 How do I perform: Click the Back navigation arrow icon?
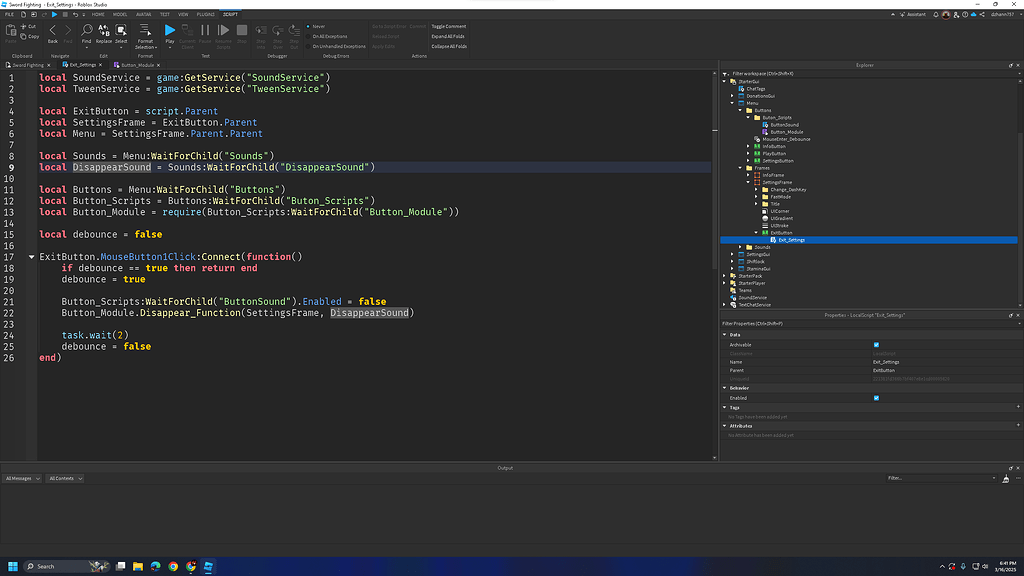(x=53, y=30)
